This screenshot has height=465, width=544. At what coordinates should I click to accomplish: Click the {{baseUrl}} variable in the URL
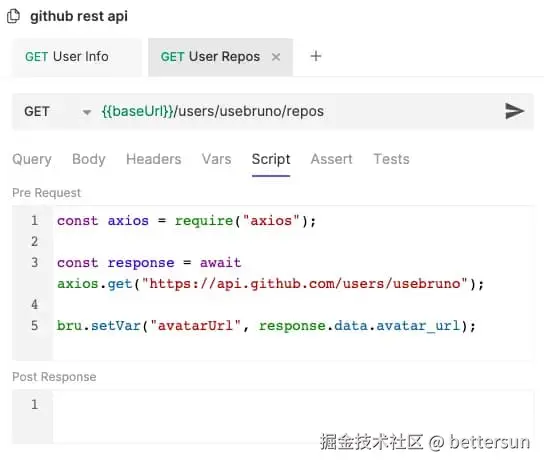(x=137, y=111)
